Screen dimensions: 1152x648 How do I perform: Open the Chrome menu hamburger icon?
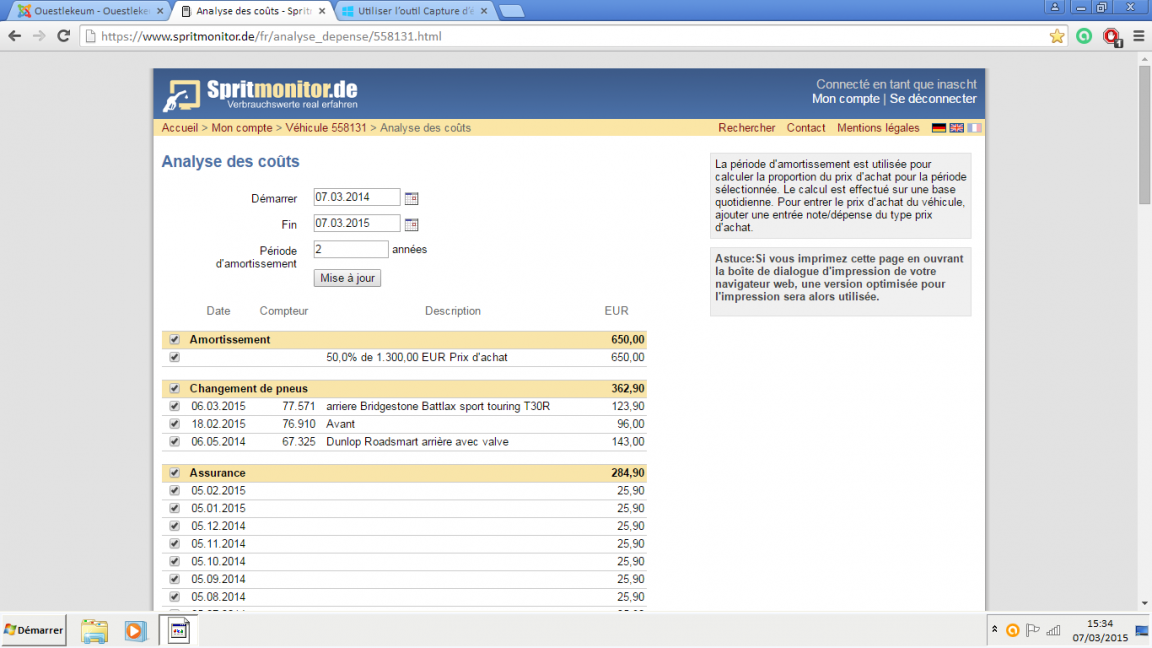(x=1137, y=36)
